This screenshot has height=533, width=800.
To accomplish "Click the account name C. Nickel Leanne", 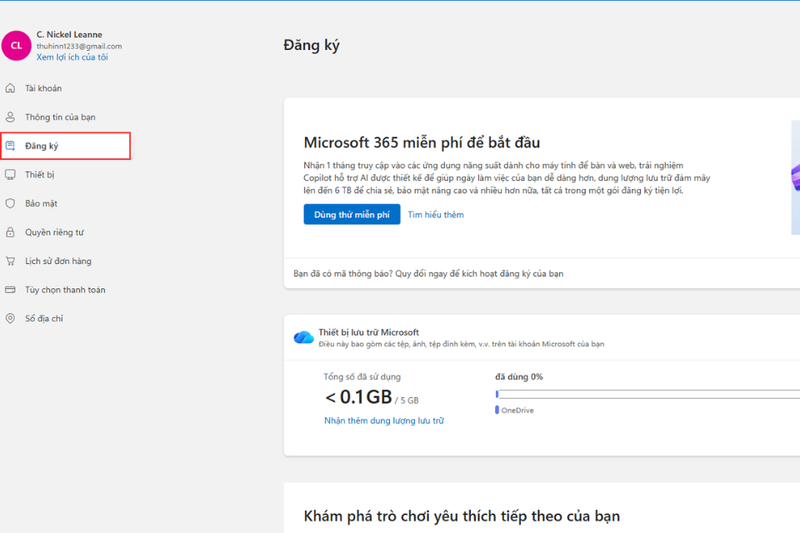I will (69, 34).
